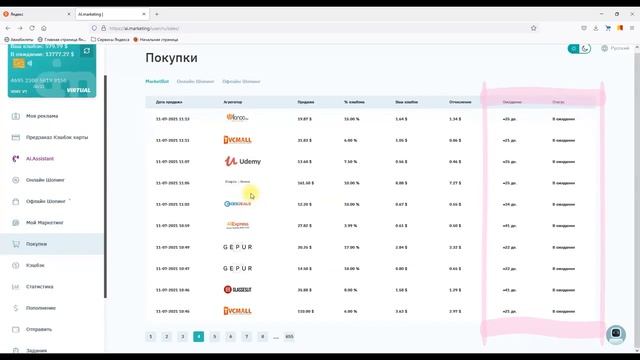Go to pagination page 1

(x=151, y=337)
